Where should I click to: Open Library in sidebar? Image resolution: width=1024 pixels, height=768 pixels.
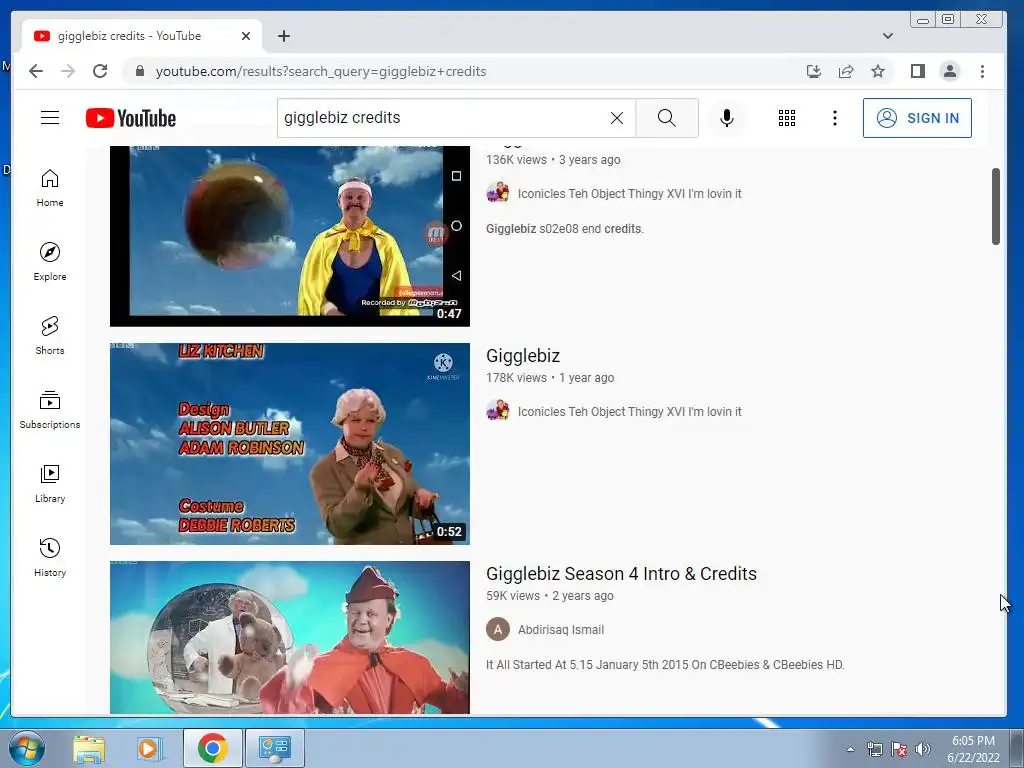50,483
